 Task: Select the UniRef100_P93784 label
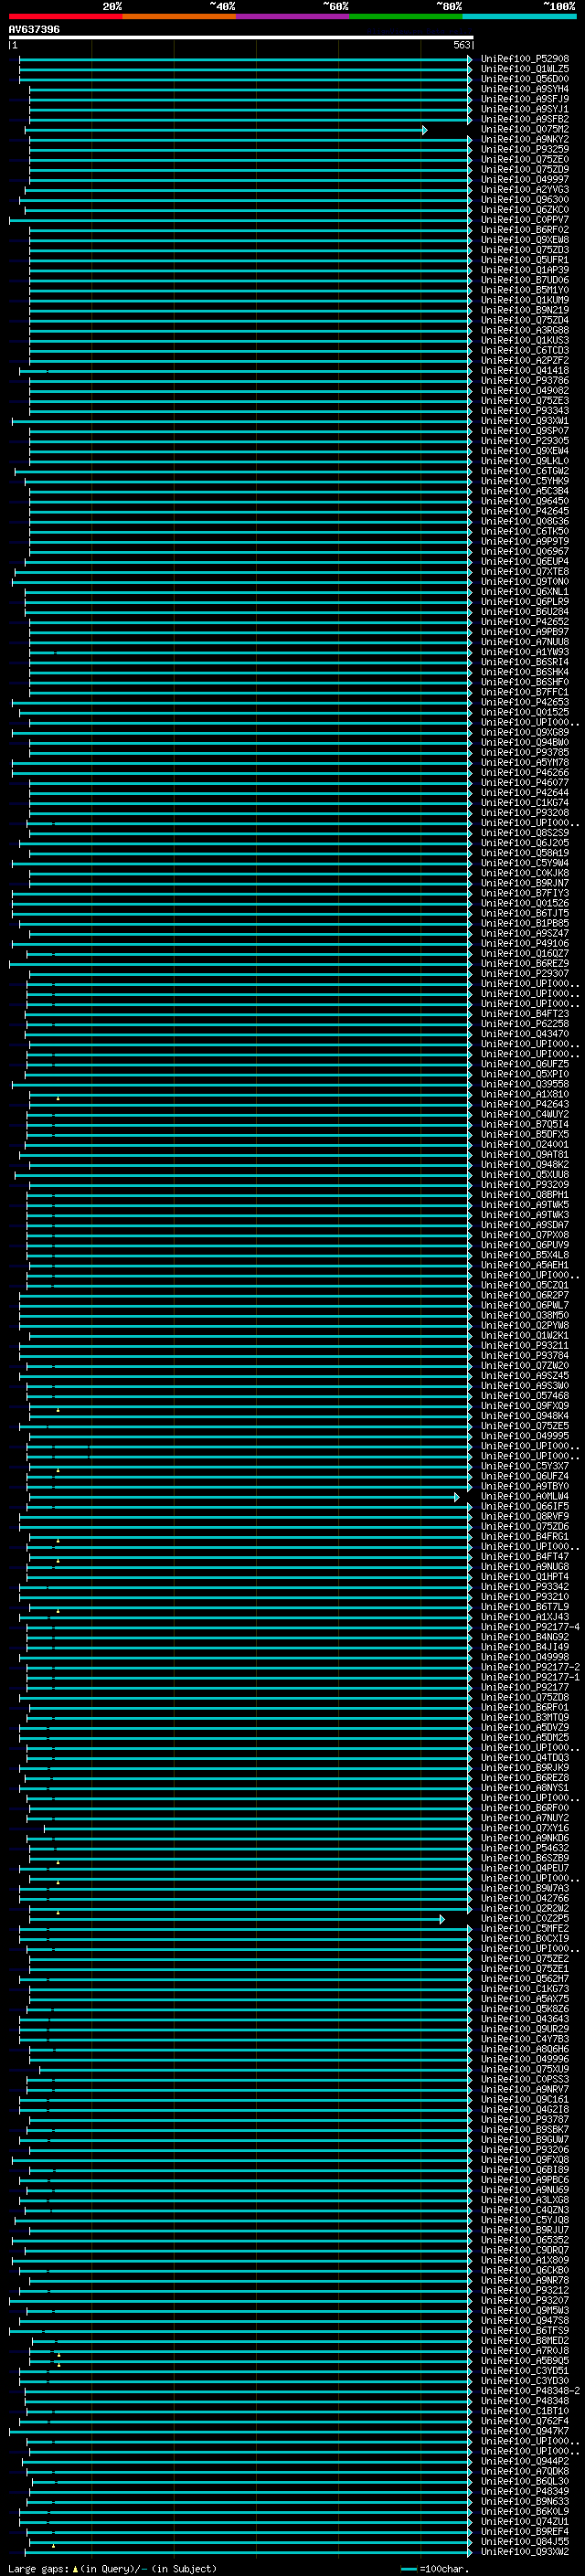coord(524,1355)
